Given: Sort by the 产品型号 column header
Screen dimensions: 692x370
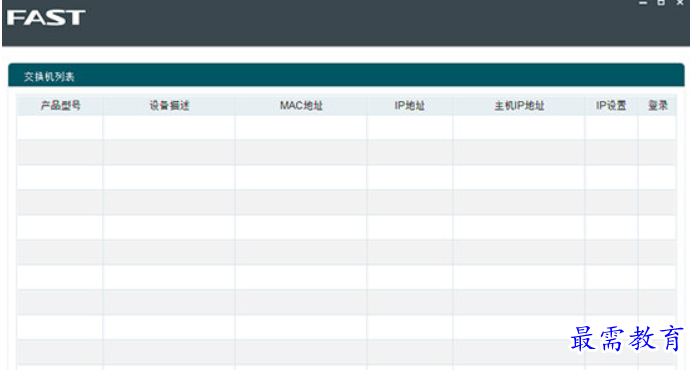Looking at the screenshot, I should (x=60, y=106).
